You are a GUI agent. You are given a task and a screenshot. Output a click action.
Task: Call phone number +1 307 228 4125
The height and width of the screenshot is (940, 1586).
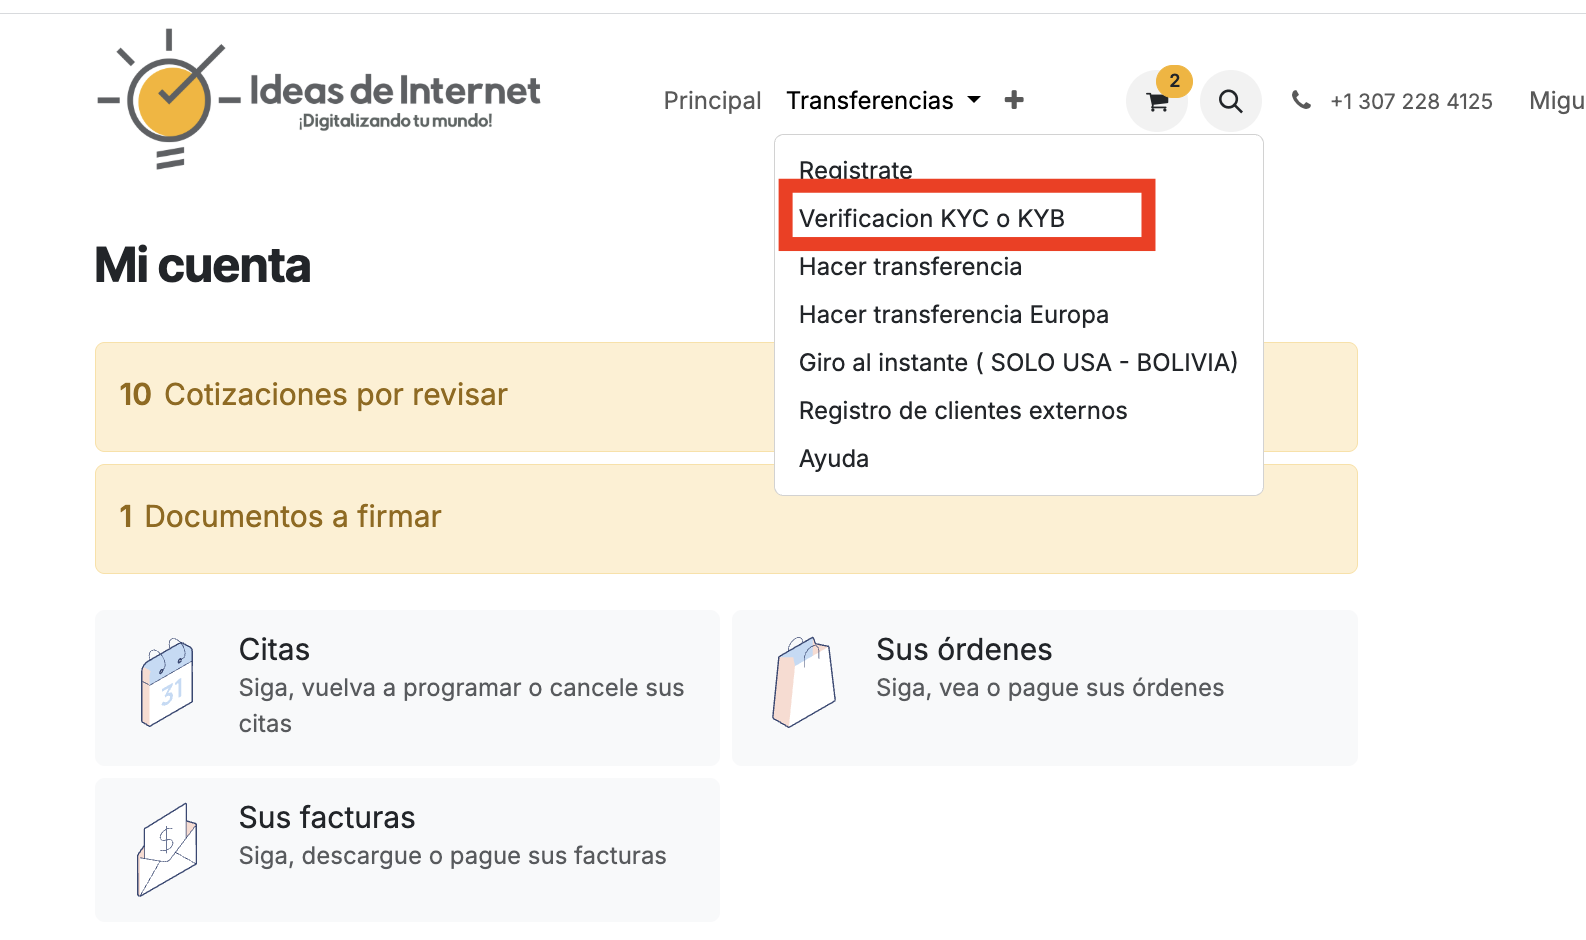(1410, 101)
